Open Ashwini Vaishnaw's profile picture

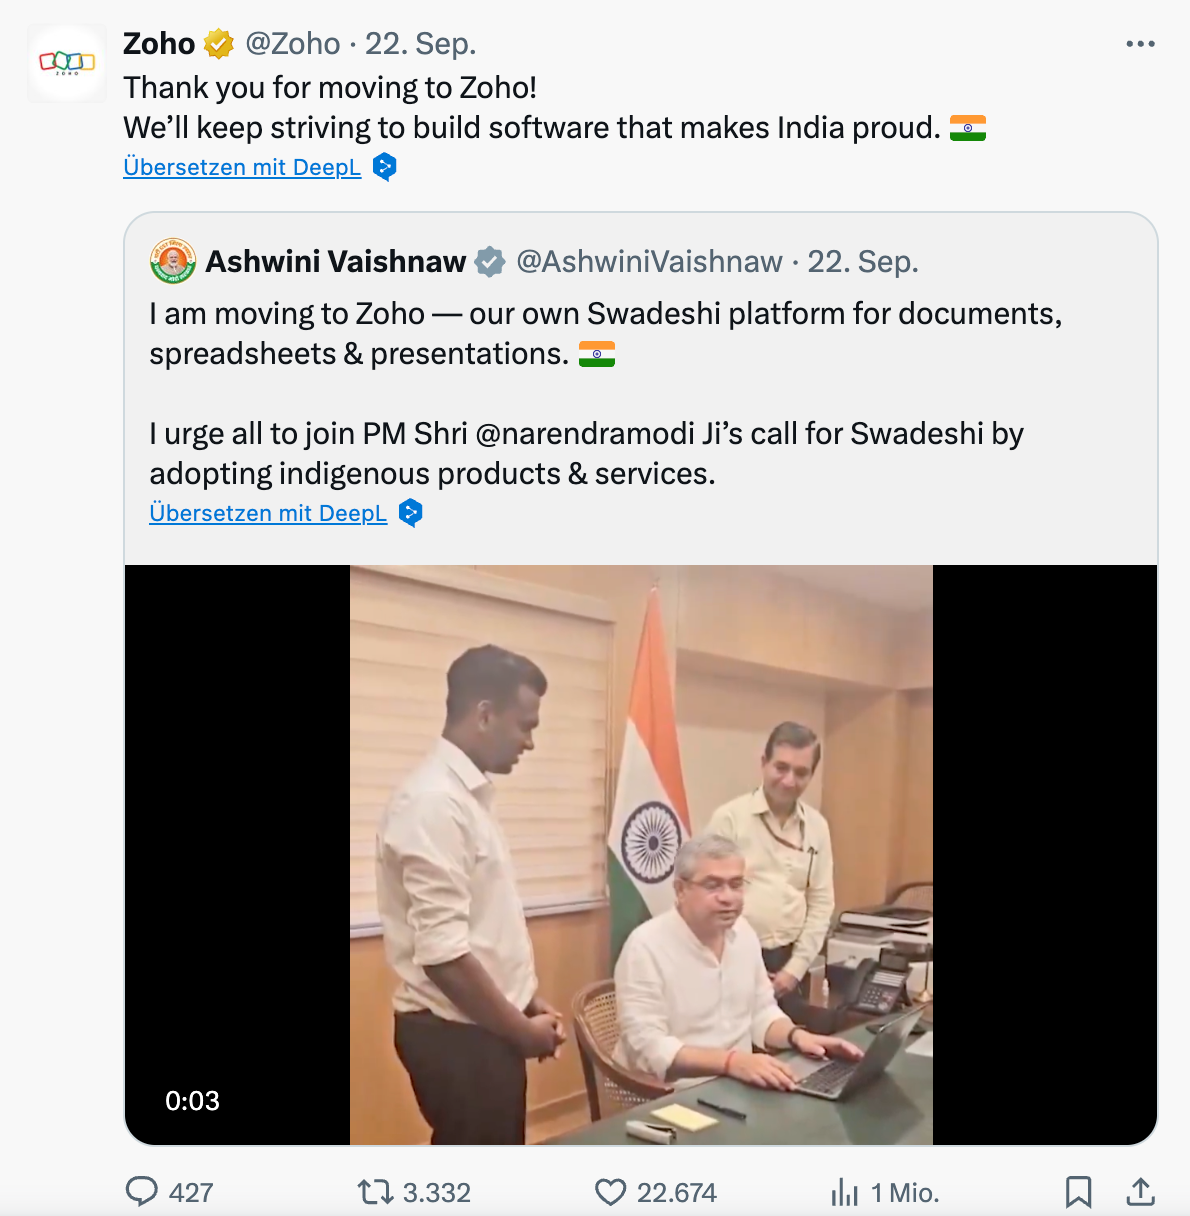click(x=172, y=261)
